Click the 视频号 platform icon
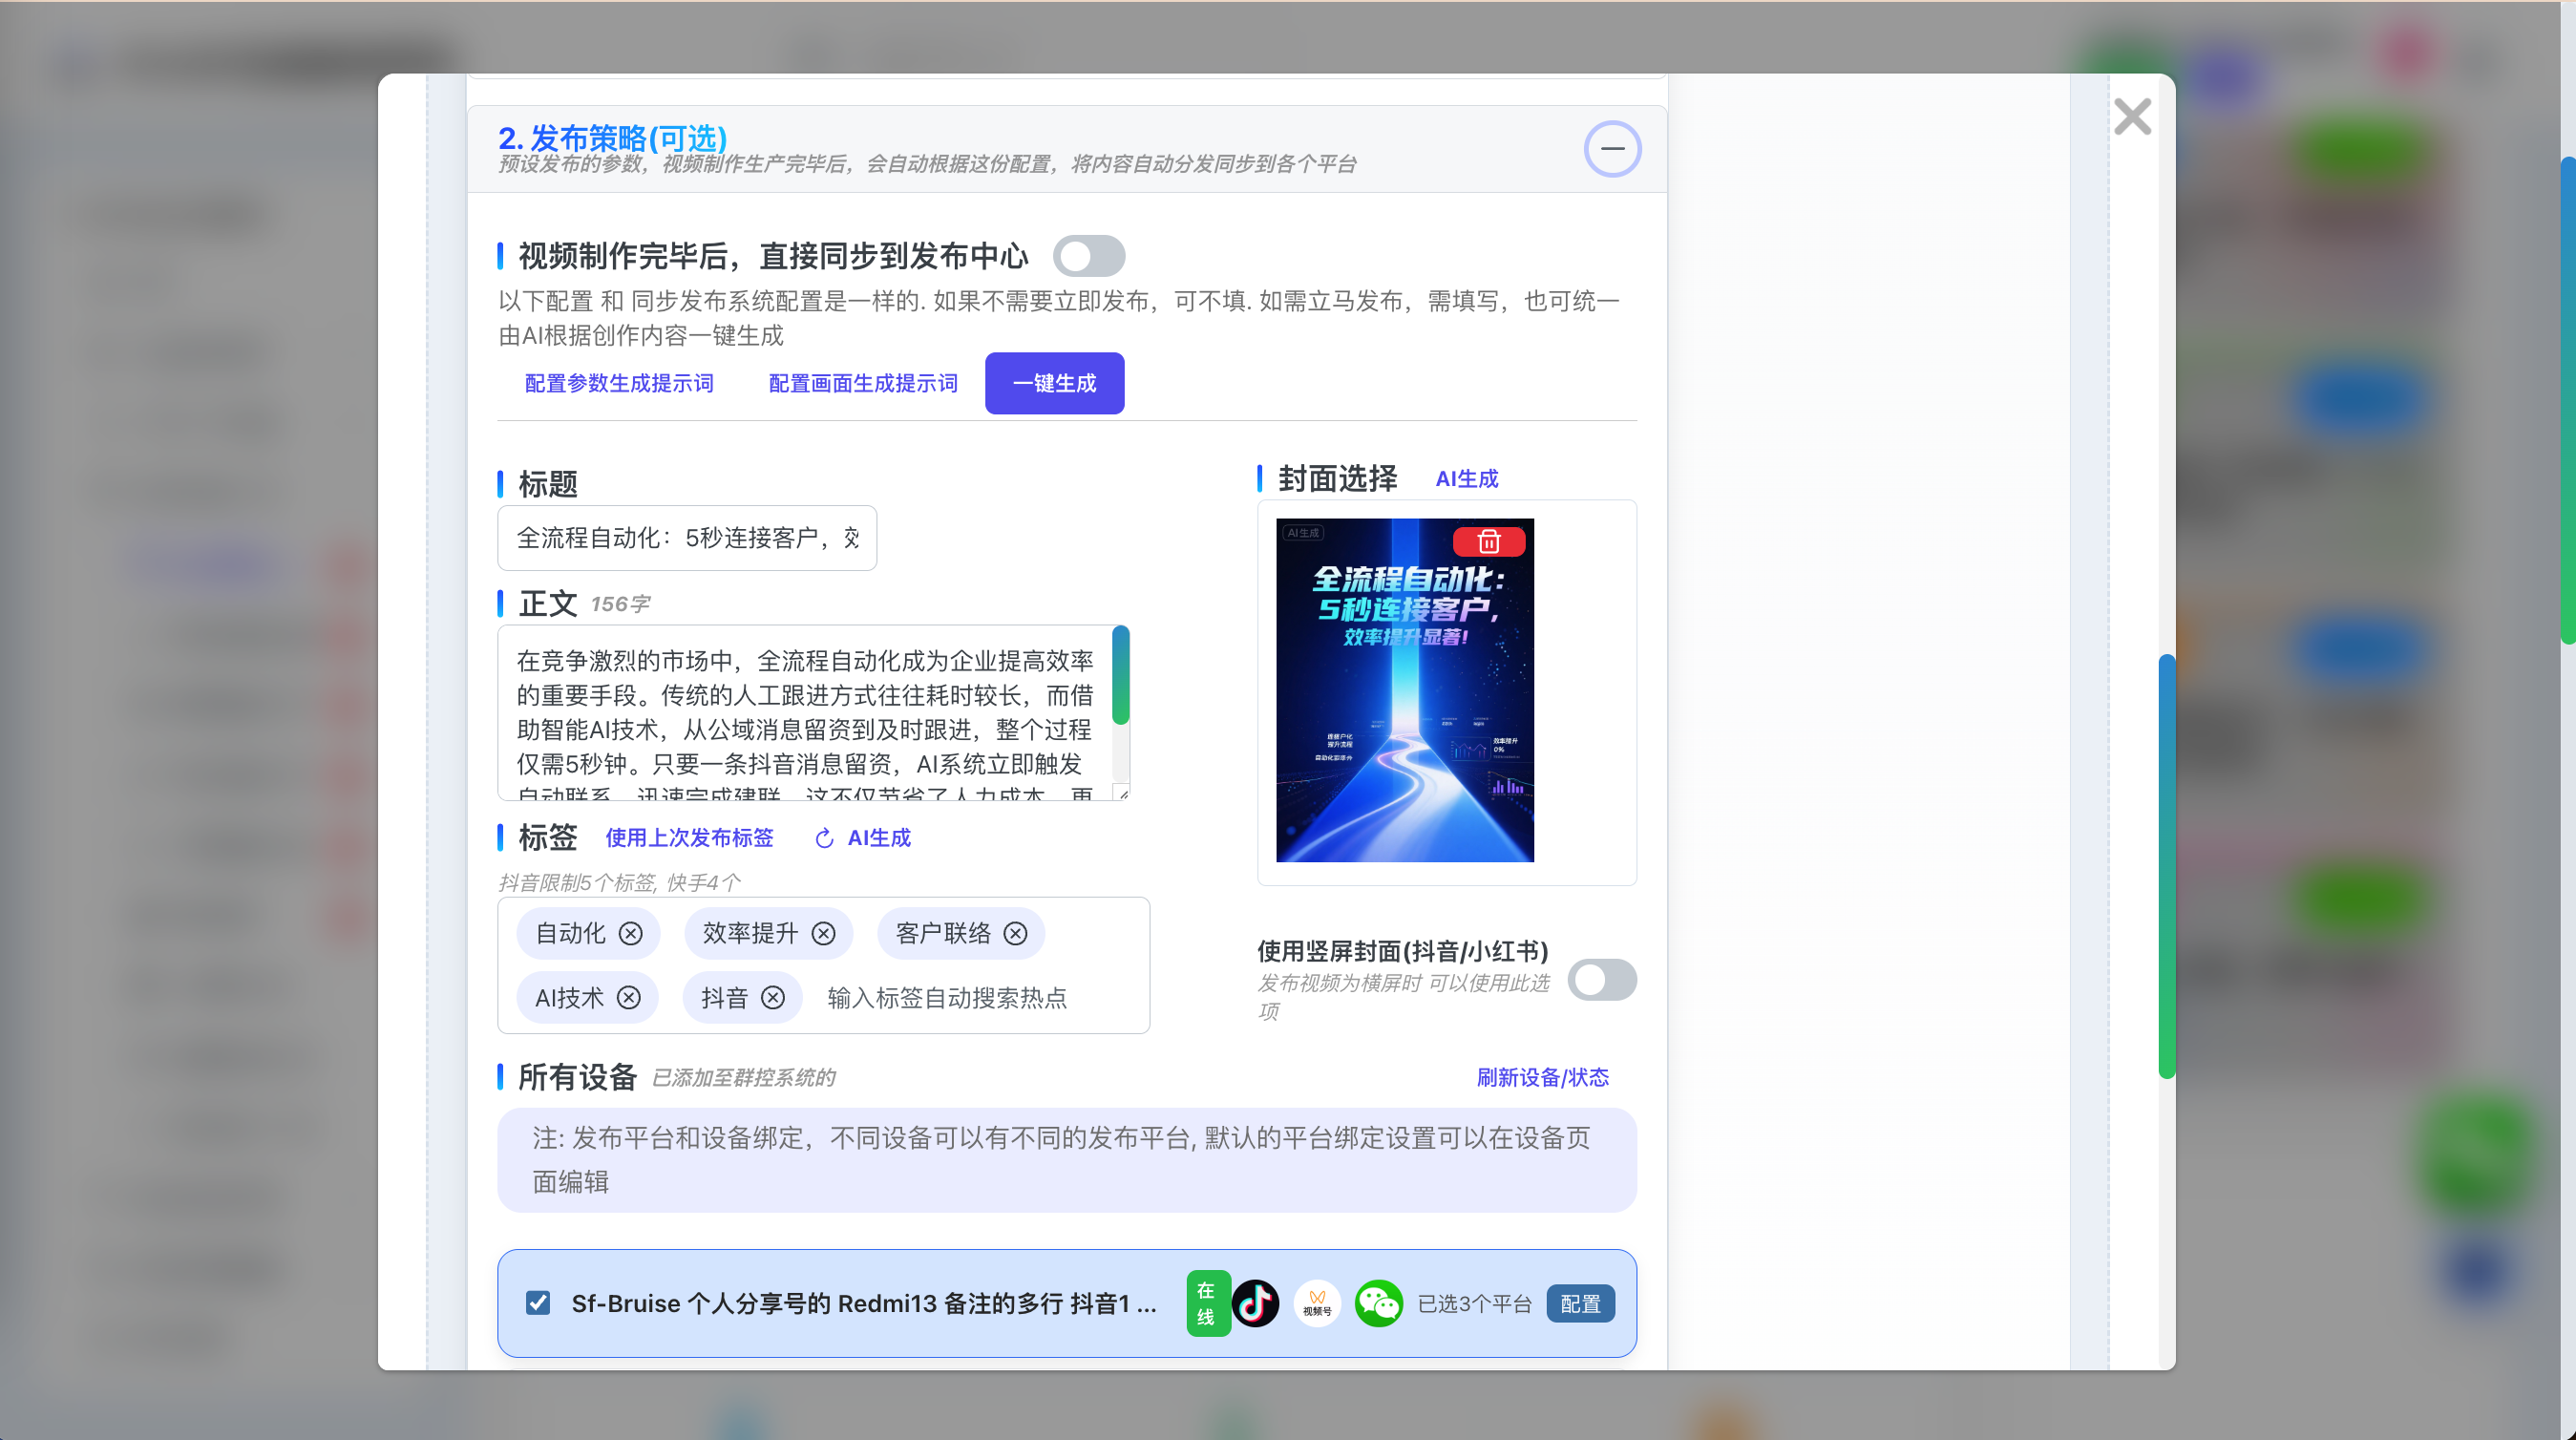The image size is (2576, 1440). tap(1317, 1303)
